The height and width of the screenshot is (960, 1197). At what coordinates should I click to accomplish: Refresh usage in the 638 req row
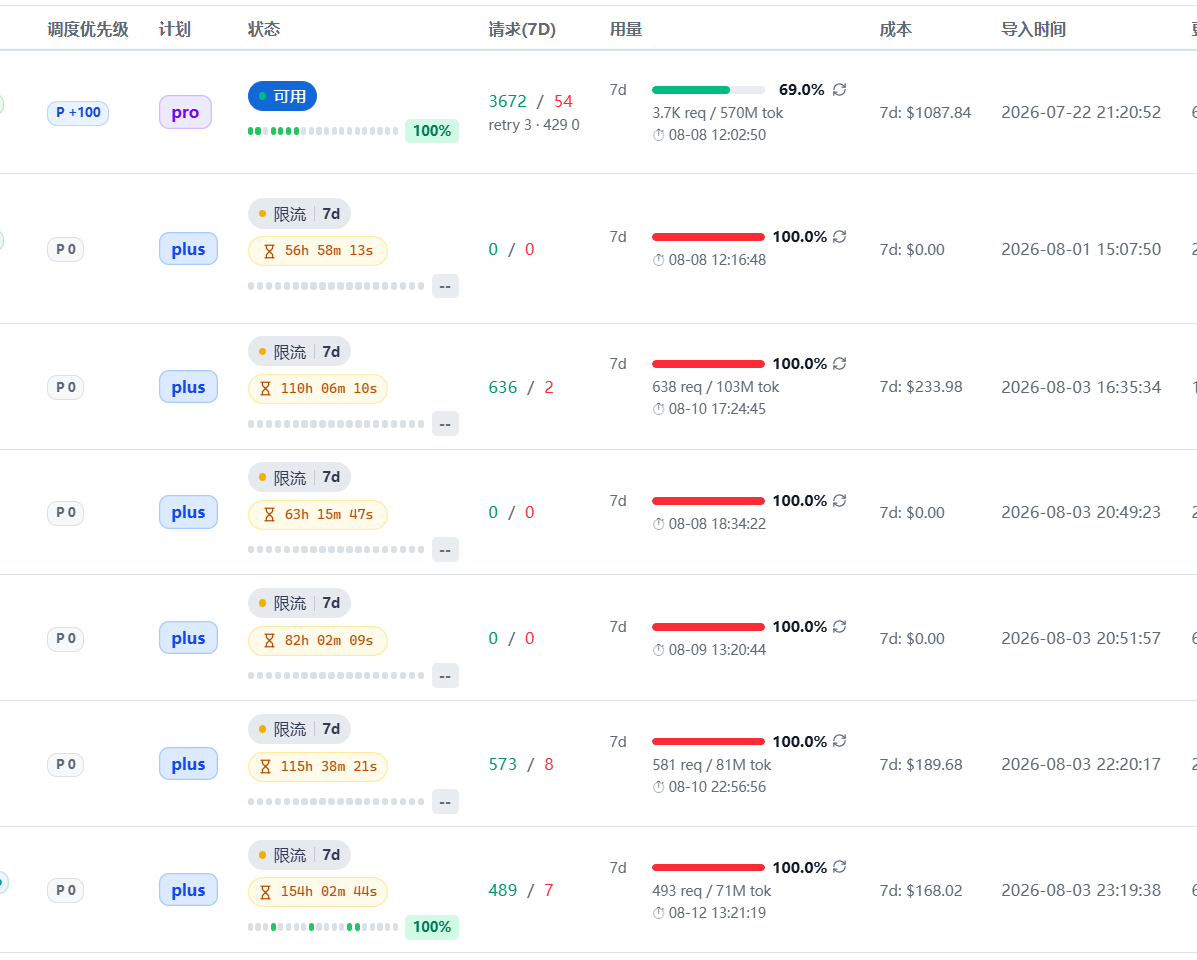tap(840, 363)
